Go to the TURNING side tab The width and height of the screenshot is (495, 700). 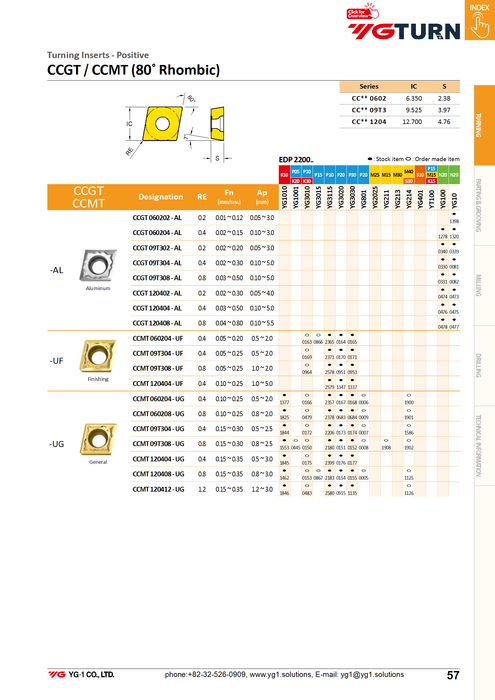click(485, 125)
